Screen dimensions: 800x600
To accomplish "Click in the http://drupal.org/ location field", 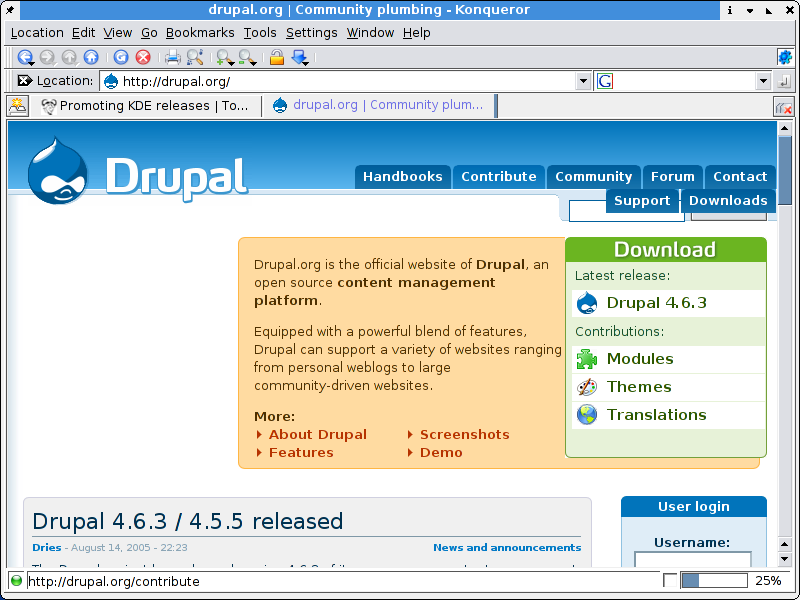I will tap(338, 81).
